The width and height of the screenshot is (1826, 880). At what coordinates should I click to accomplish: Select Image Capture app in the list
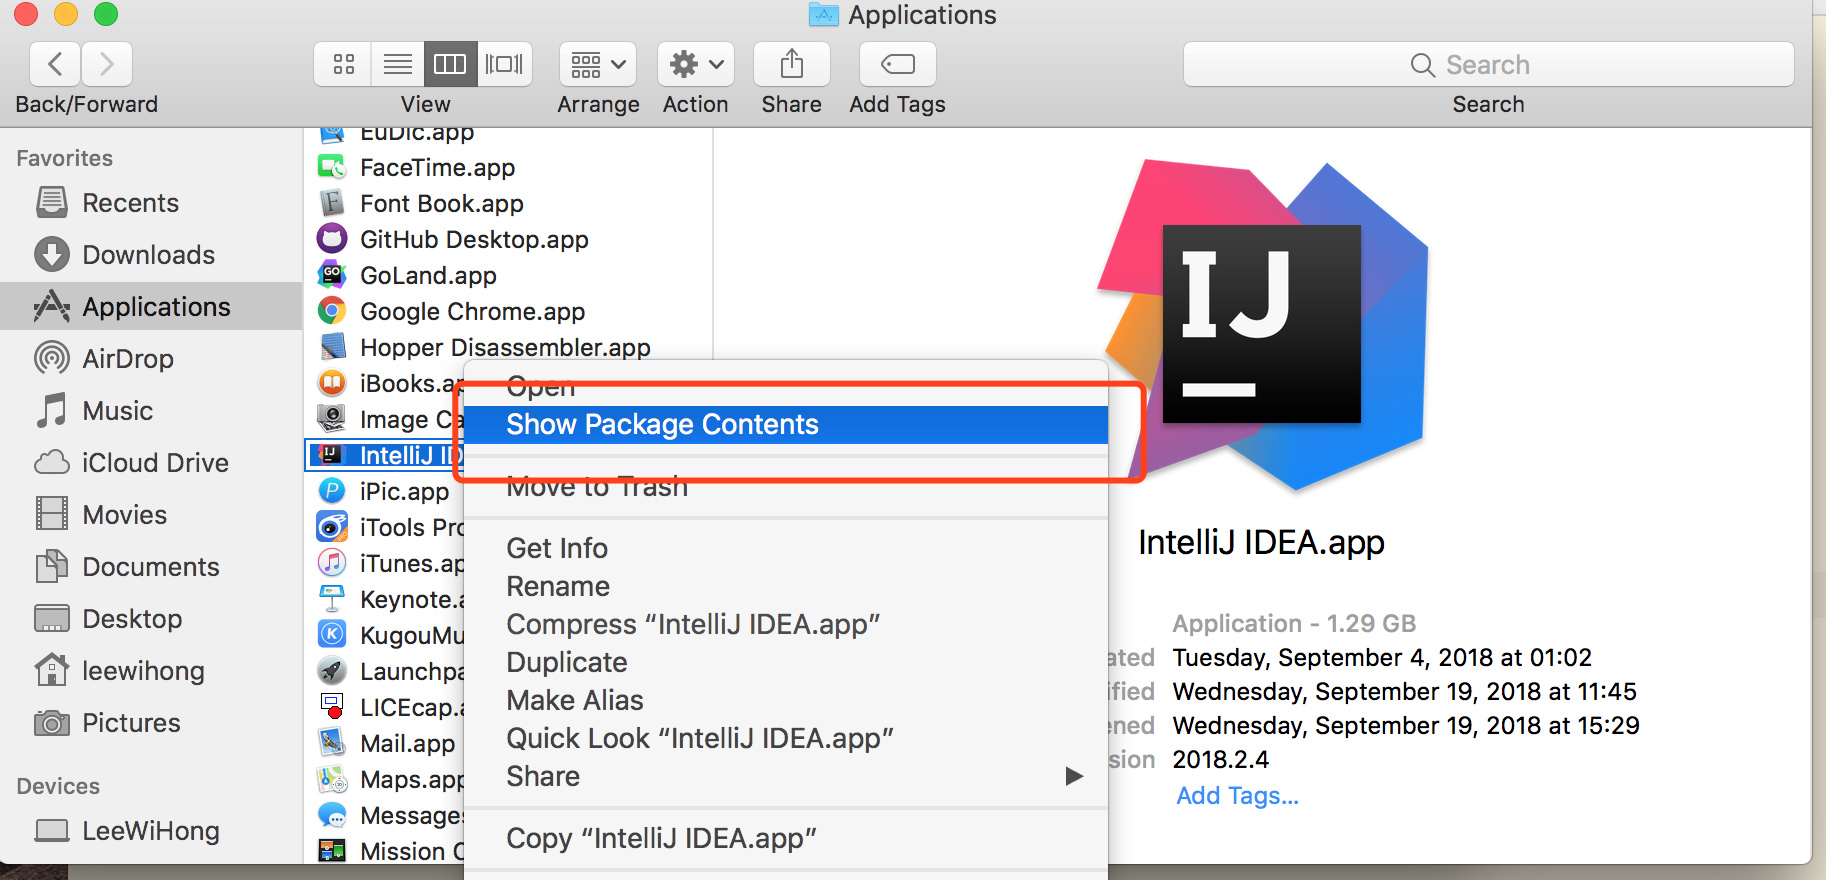386,420
